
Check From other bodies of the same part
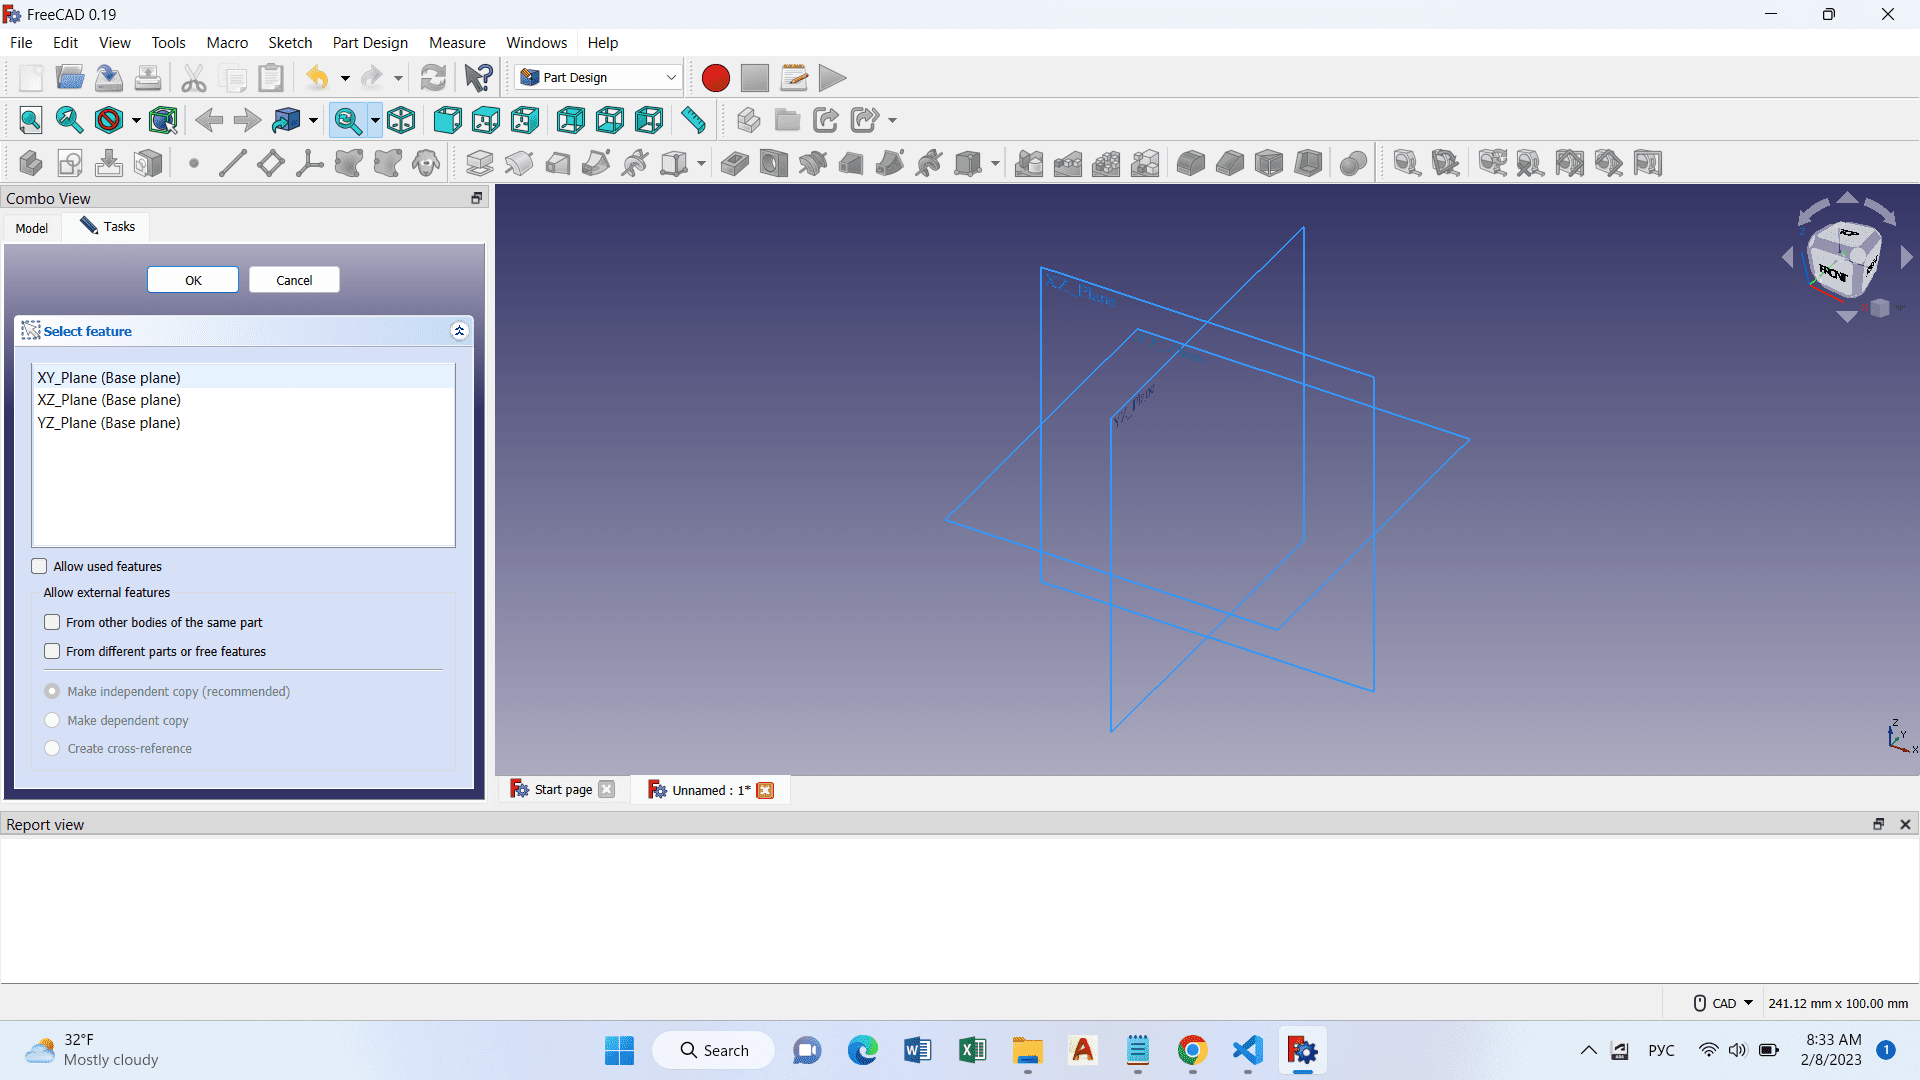[53, 622]
